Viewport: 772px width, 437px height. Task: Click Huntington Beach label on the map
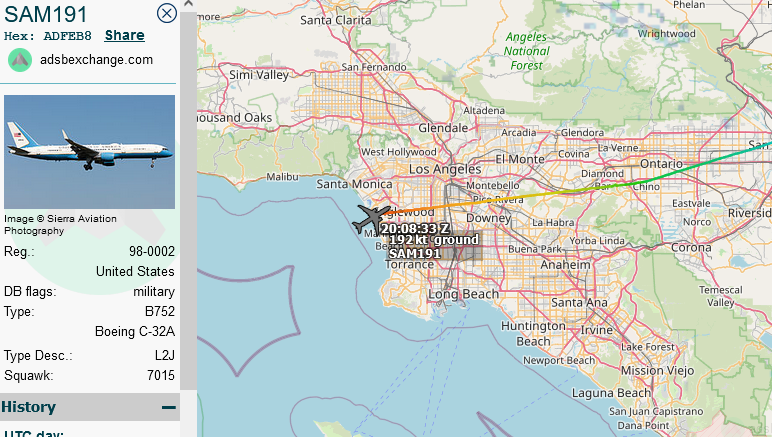pyautogui.click(x=533, y=334)
